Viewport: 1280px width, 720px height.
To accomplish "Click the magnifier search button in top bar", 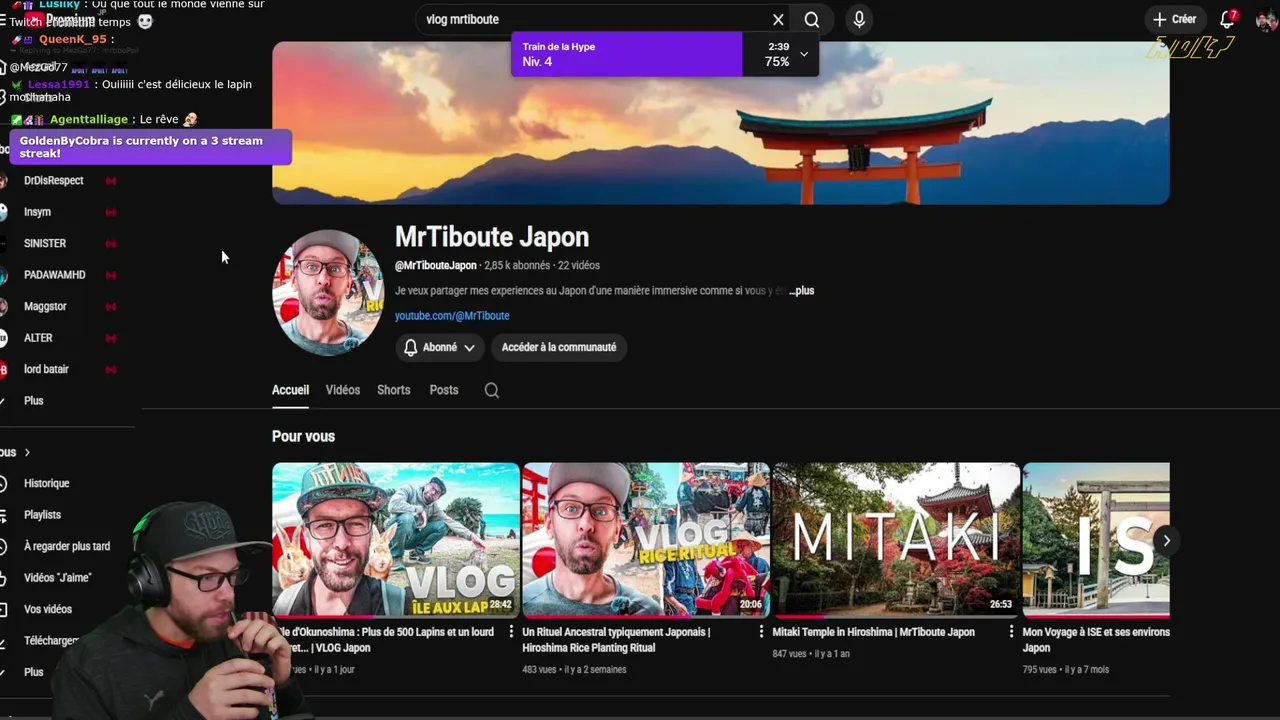I will (812, 19).
